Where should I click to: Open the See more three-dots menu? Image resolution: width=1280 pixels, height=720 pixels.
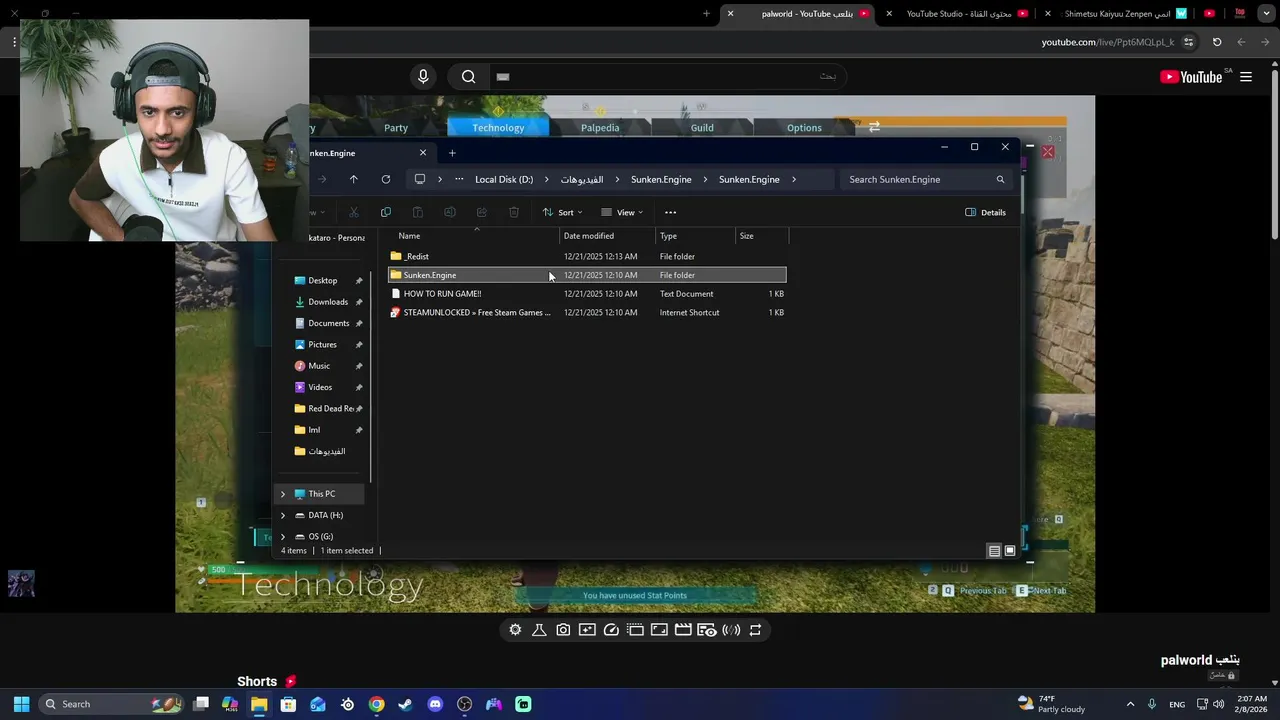[x=671, y=212]
